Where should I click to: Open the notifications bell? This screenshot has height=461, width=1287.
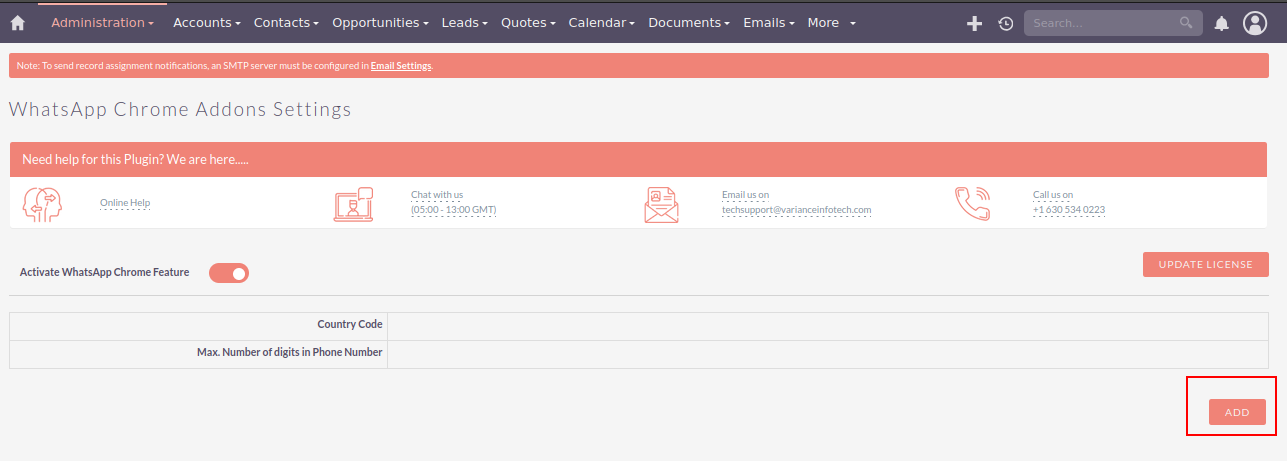click(x=1221, y=23)
